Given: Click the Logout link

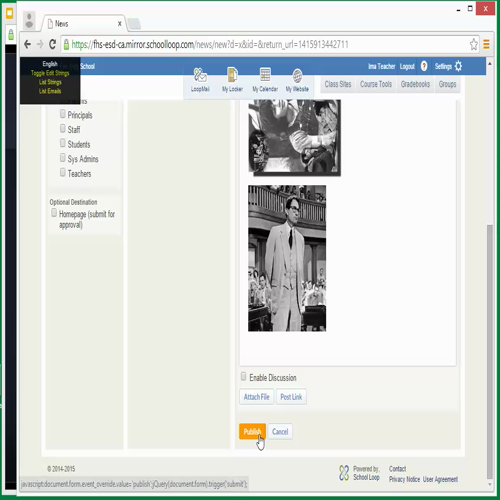Looking at the screenshot, I should point(407,66).
